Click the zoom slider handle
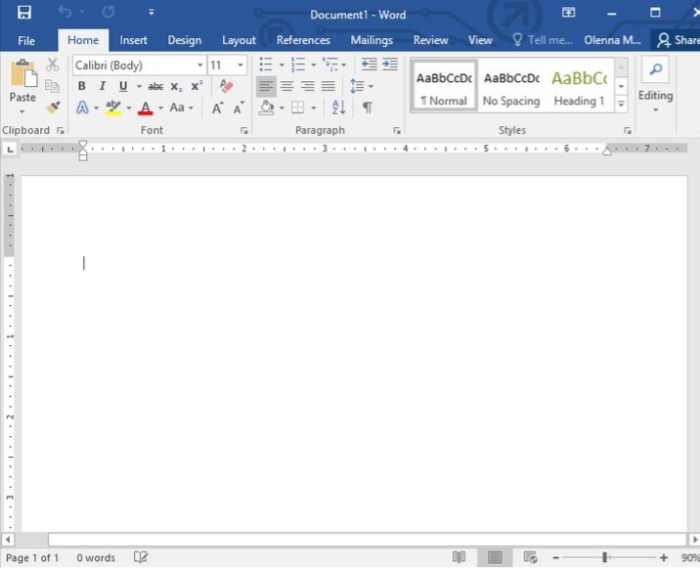Image resolution: width=700 pixels, height=568 pixels. point(604,557)
